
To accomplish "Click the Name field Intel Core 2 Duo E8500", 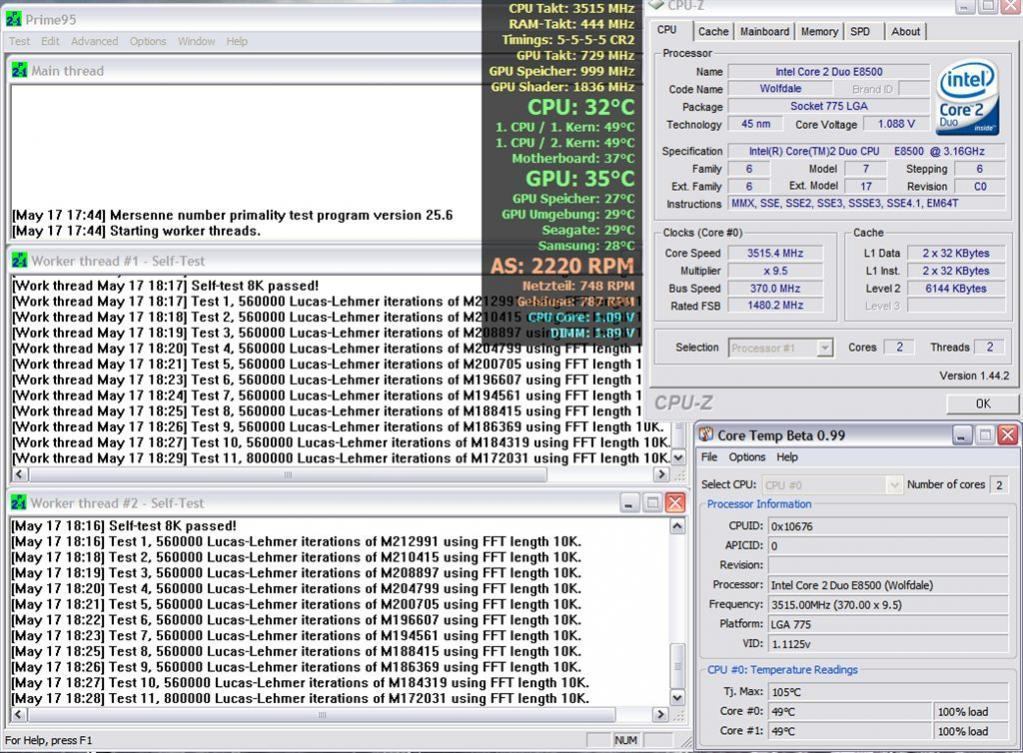I will [x=829, y=72].
